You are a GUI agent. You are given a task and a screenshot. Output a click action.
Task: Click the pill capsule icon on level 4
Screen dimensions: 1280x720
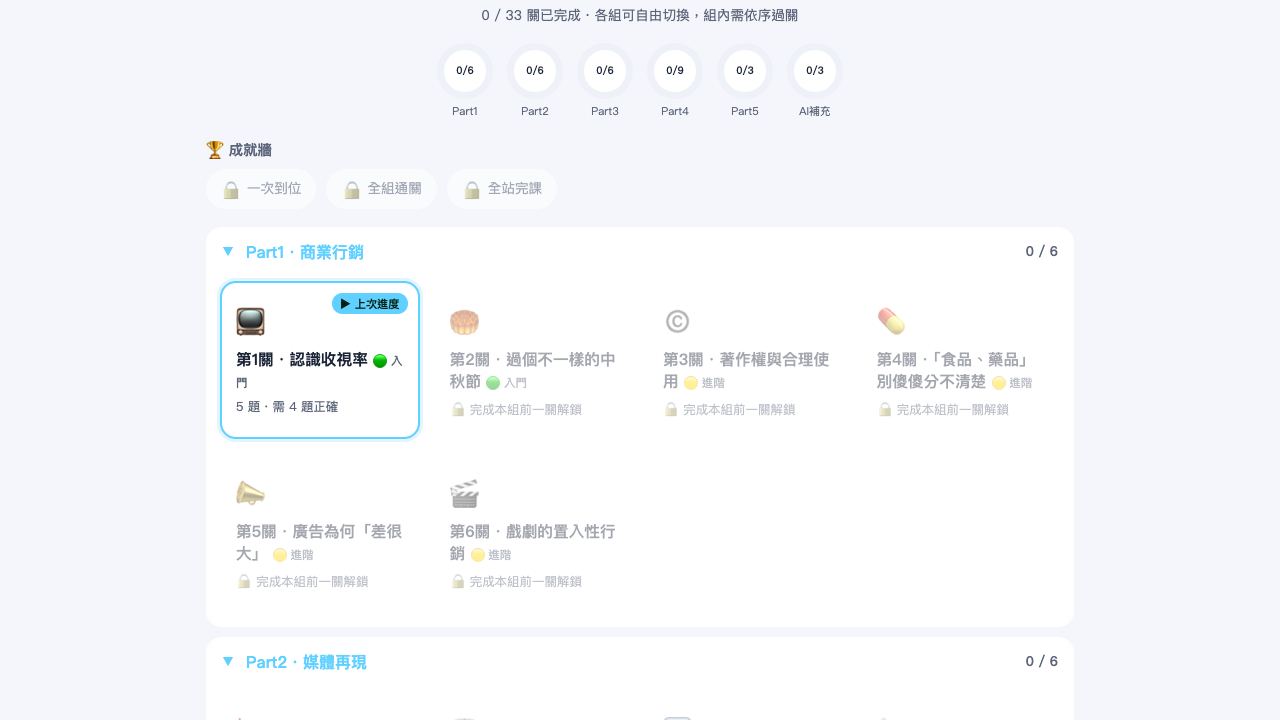(891, 321)
